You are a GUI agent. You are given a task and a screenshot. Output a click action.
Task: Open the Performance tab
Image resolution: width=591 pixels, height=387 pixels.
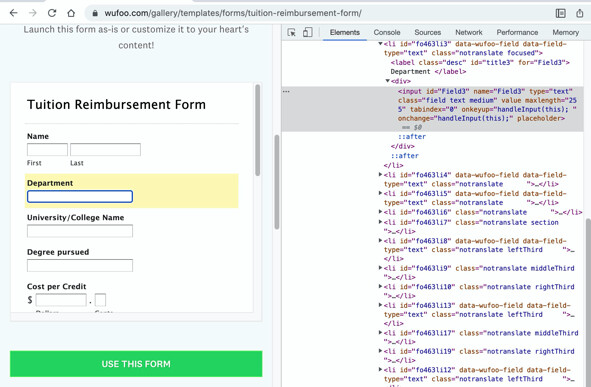pos(517,32)
